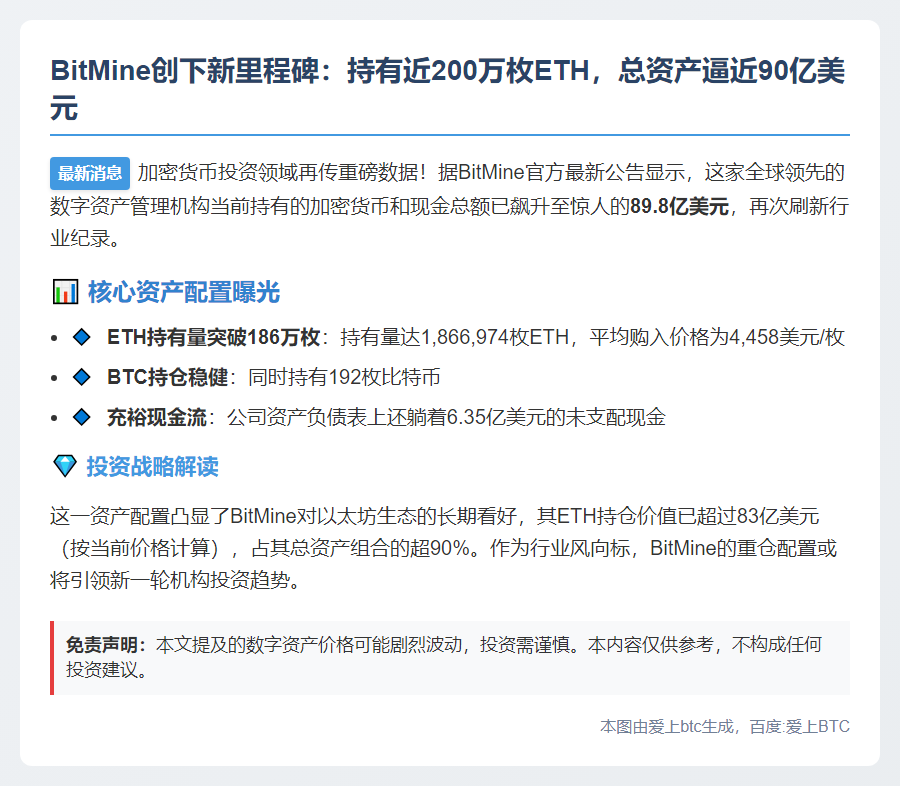Viewport: 900px width, 786px height.
Task: Click the 6.35亿美元 unallocated cash text
Action: click(x=480, y=418)
